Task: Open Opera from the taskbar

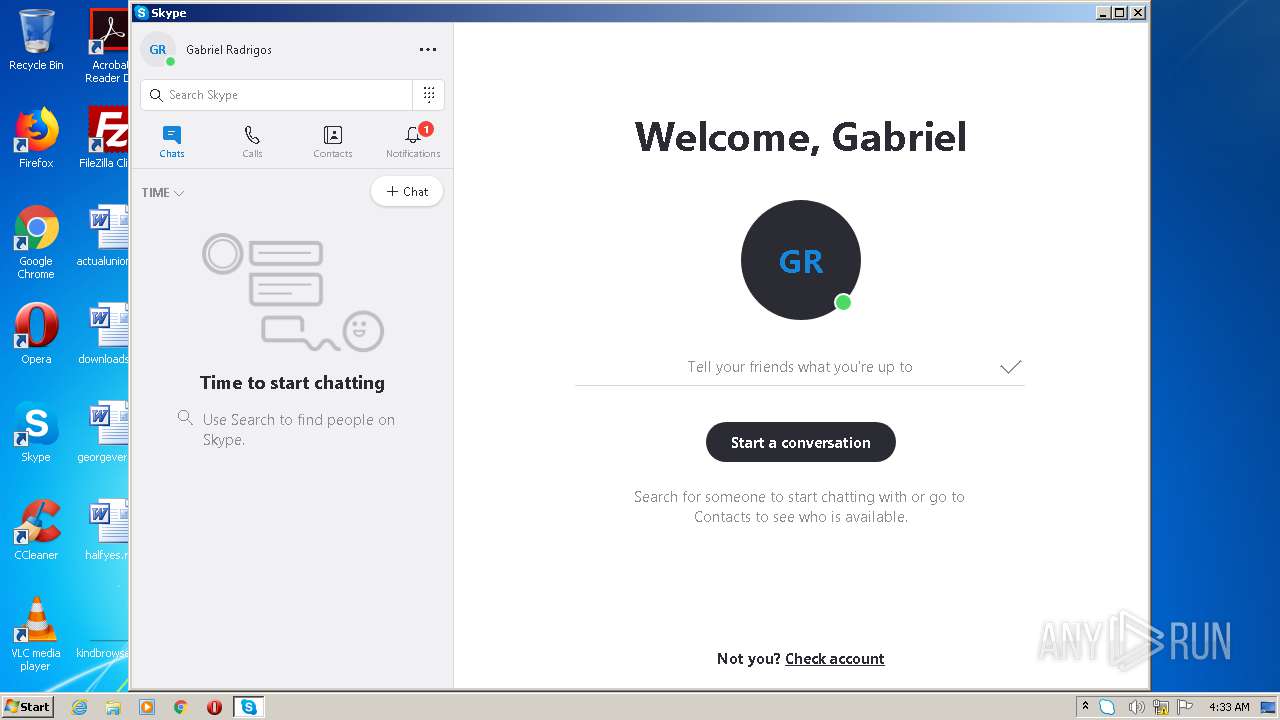Action: tap(214, 707)
